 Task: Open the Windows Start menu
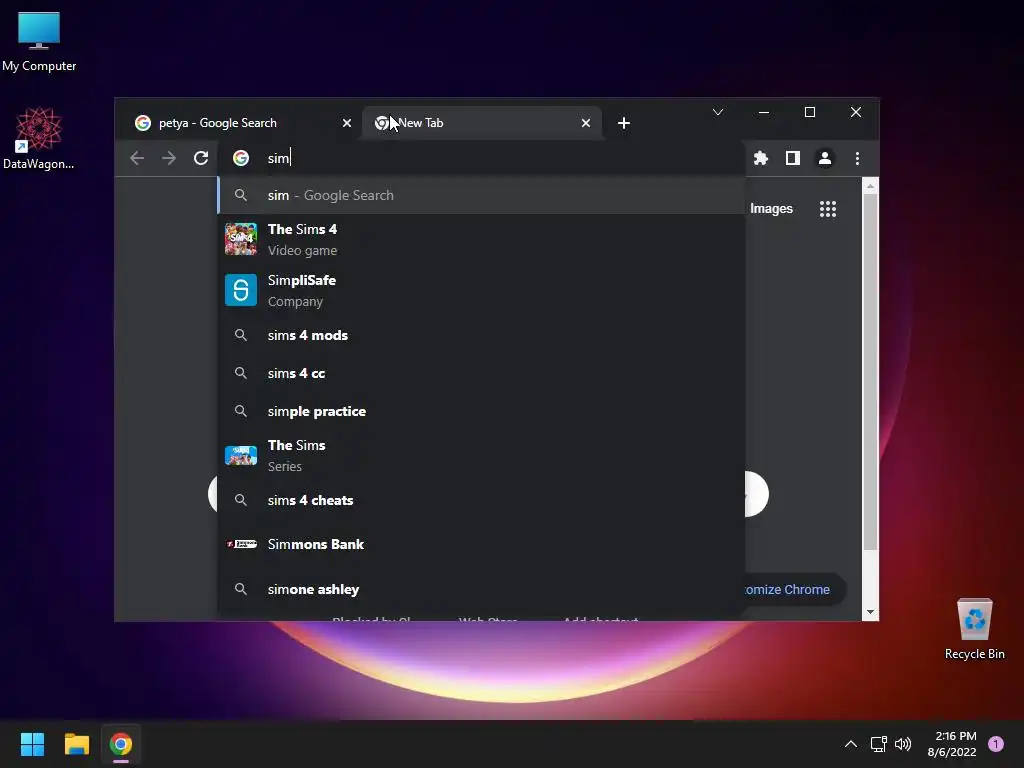coord(32,744)
